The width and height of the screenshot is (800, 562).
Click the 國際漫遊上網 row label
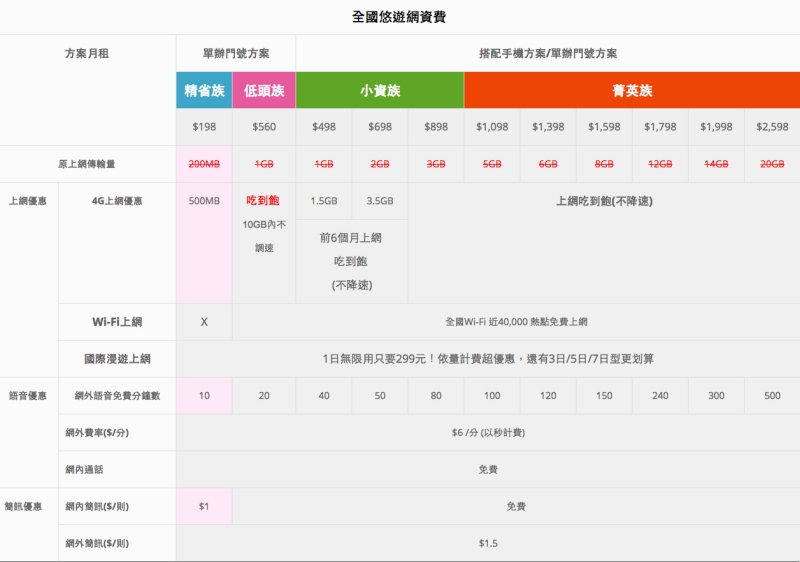point(117,358)
